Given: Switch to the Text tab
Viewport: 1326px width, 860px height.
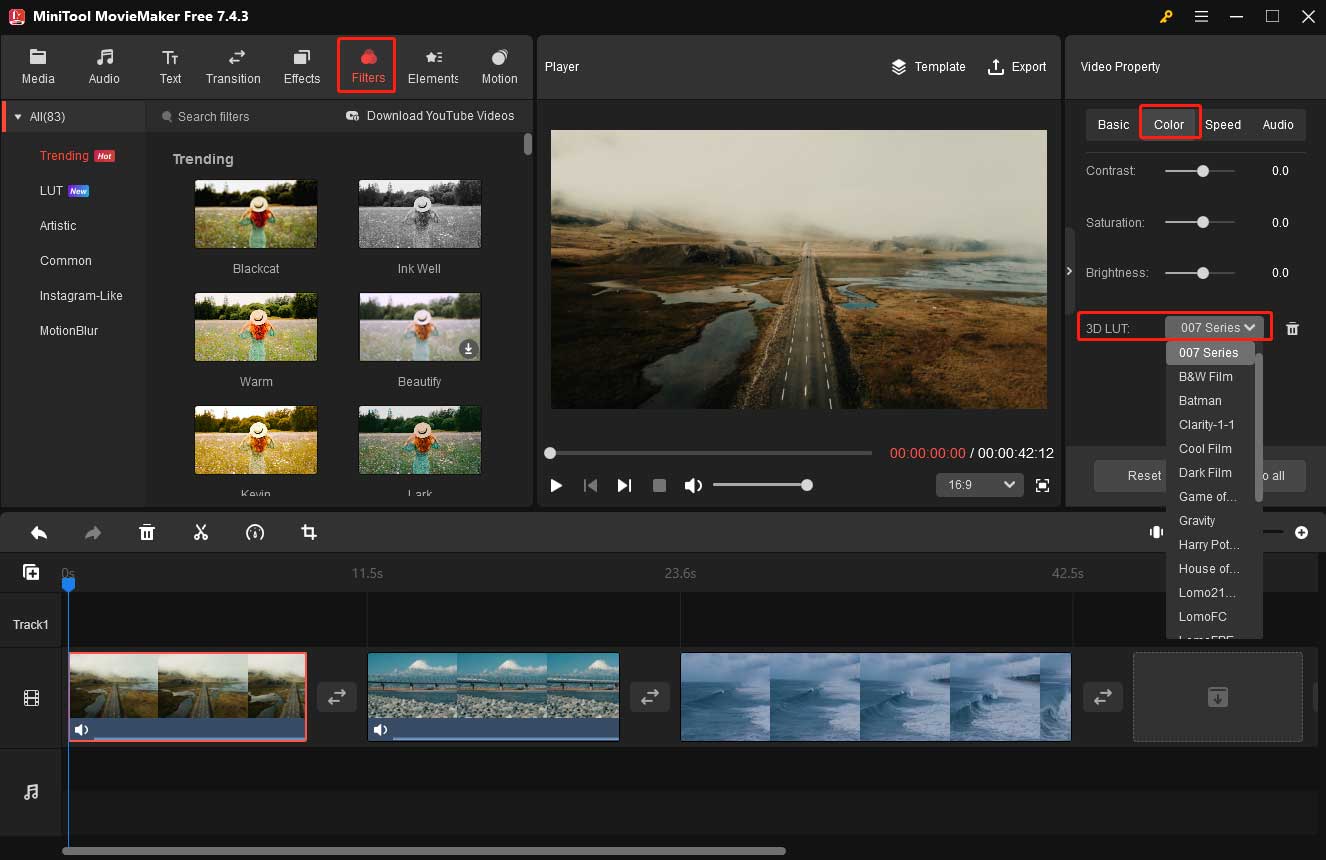Looking at the screenshot, I should (x=171, y=66).
